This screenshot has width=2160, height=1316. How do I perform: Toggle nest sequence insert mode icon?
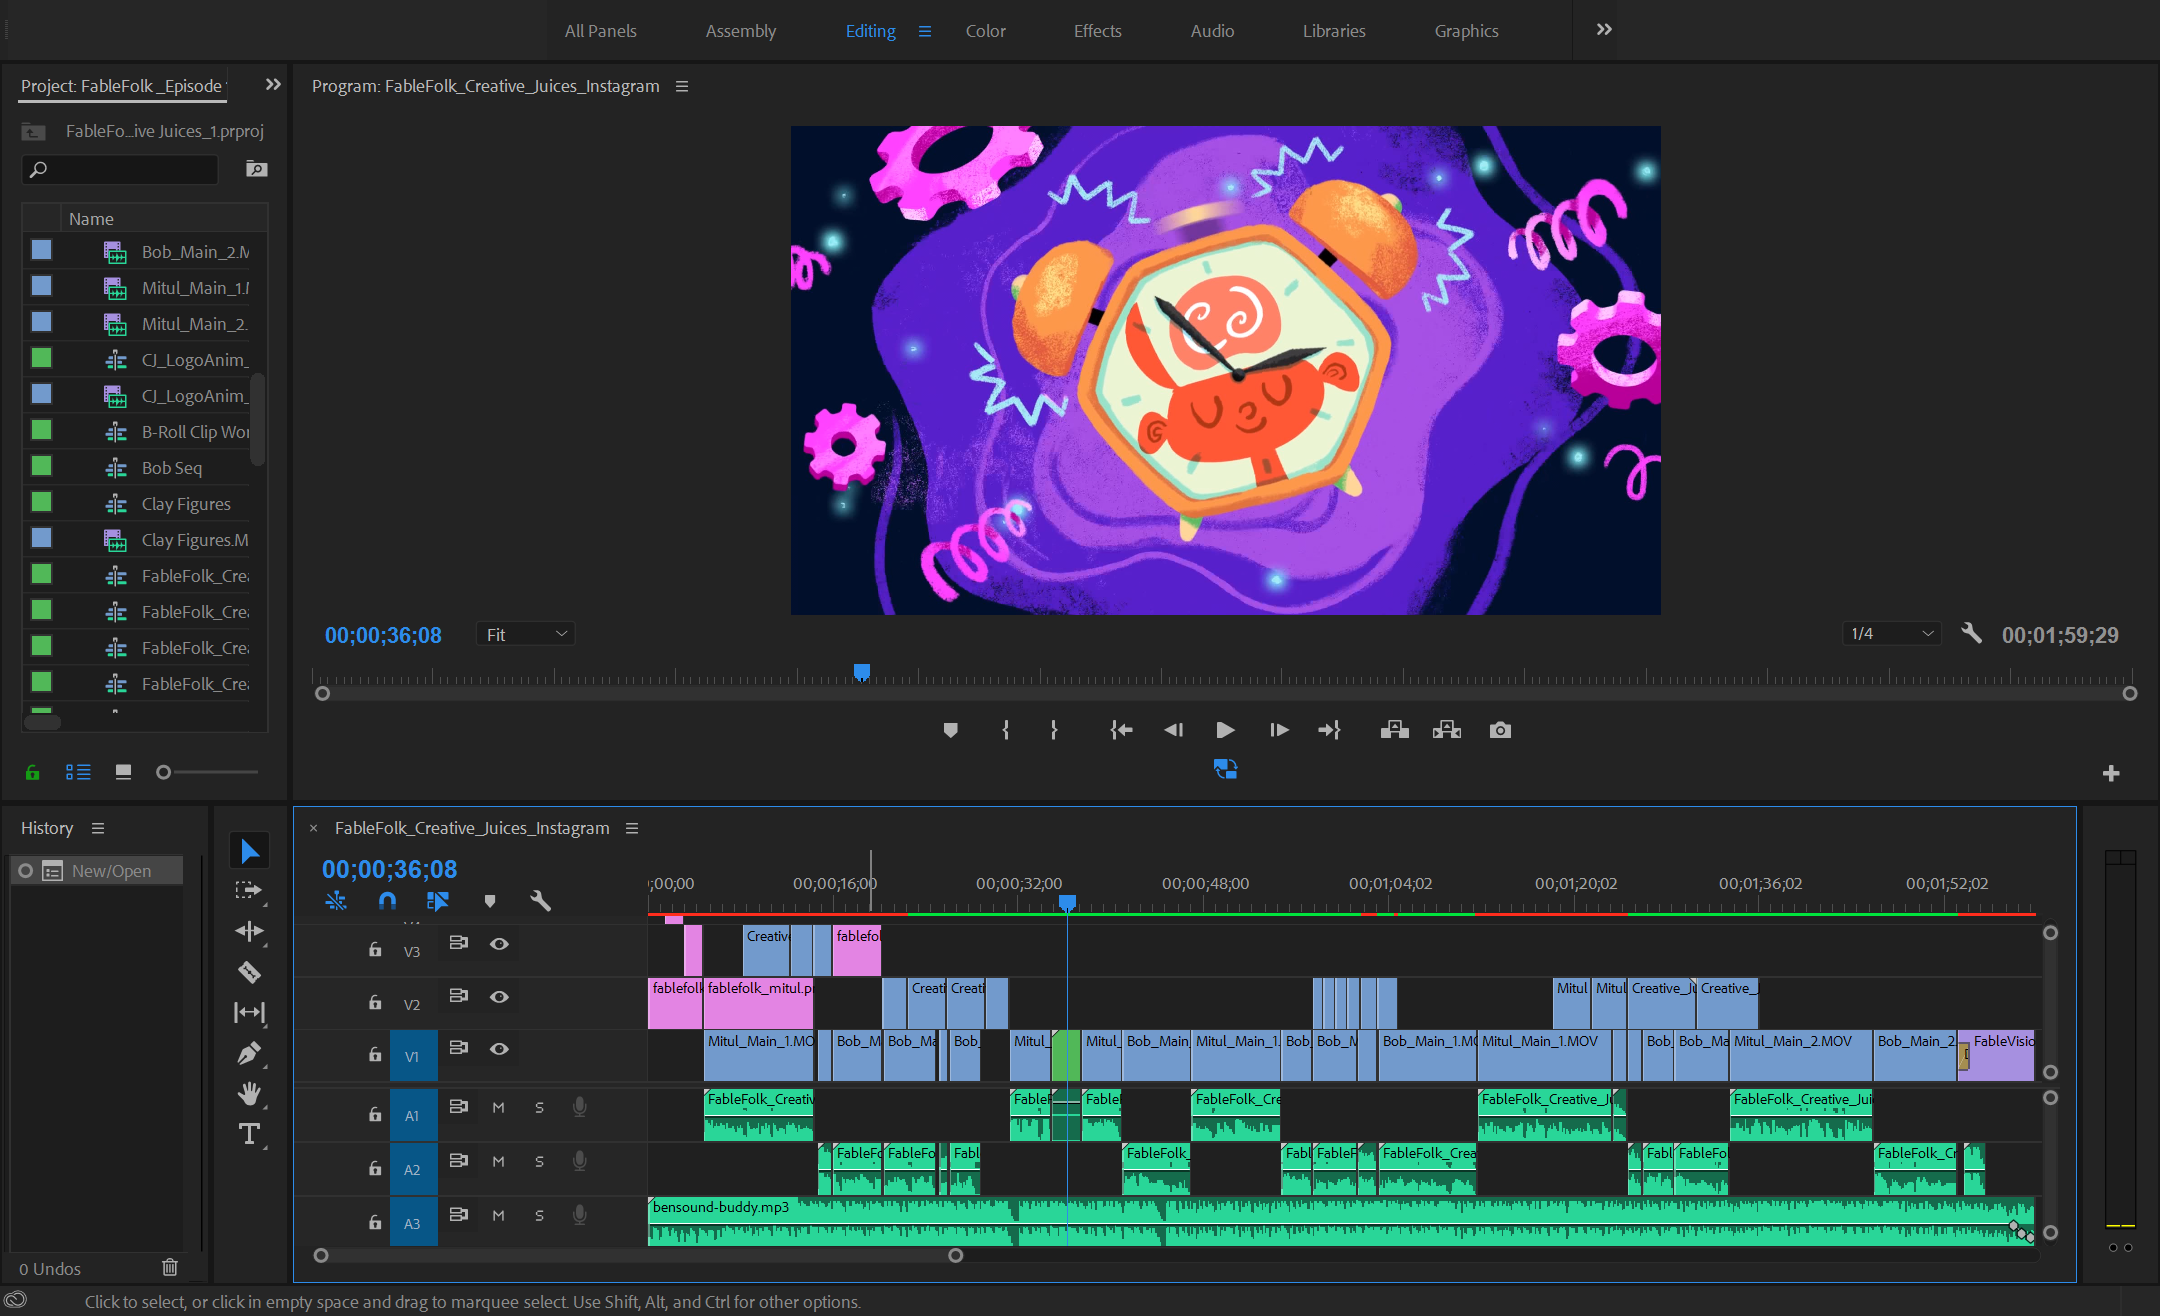tap(336, 901)
